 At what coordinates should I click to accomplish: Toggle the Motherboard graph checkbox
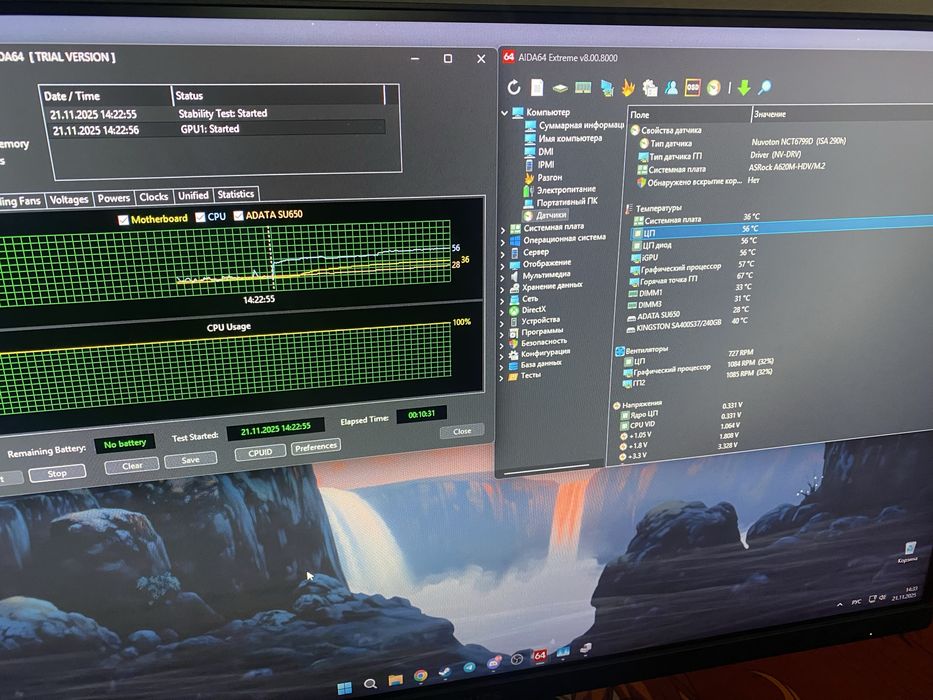(x=124, y=220)
